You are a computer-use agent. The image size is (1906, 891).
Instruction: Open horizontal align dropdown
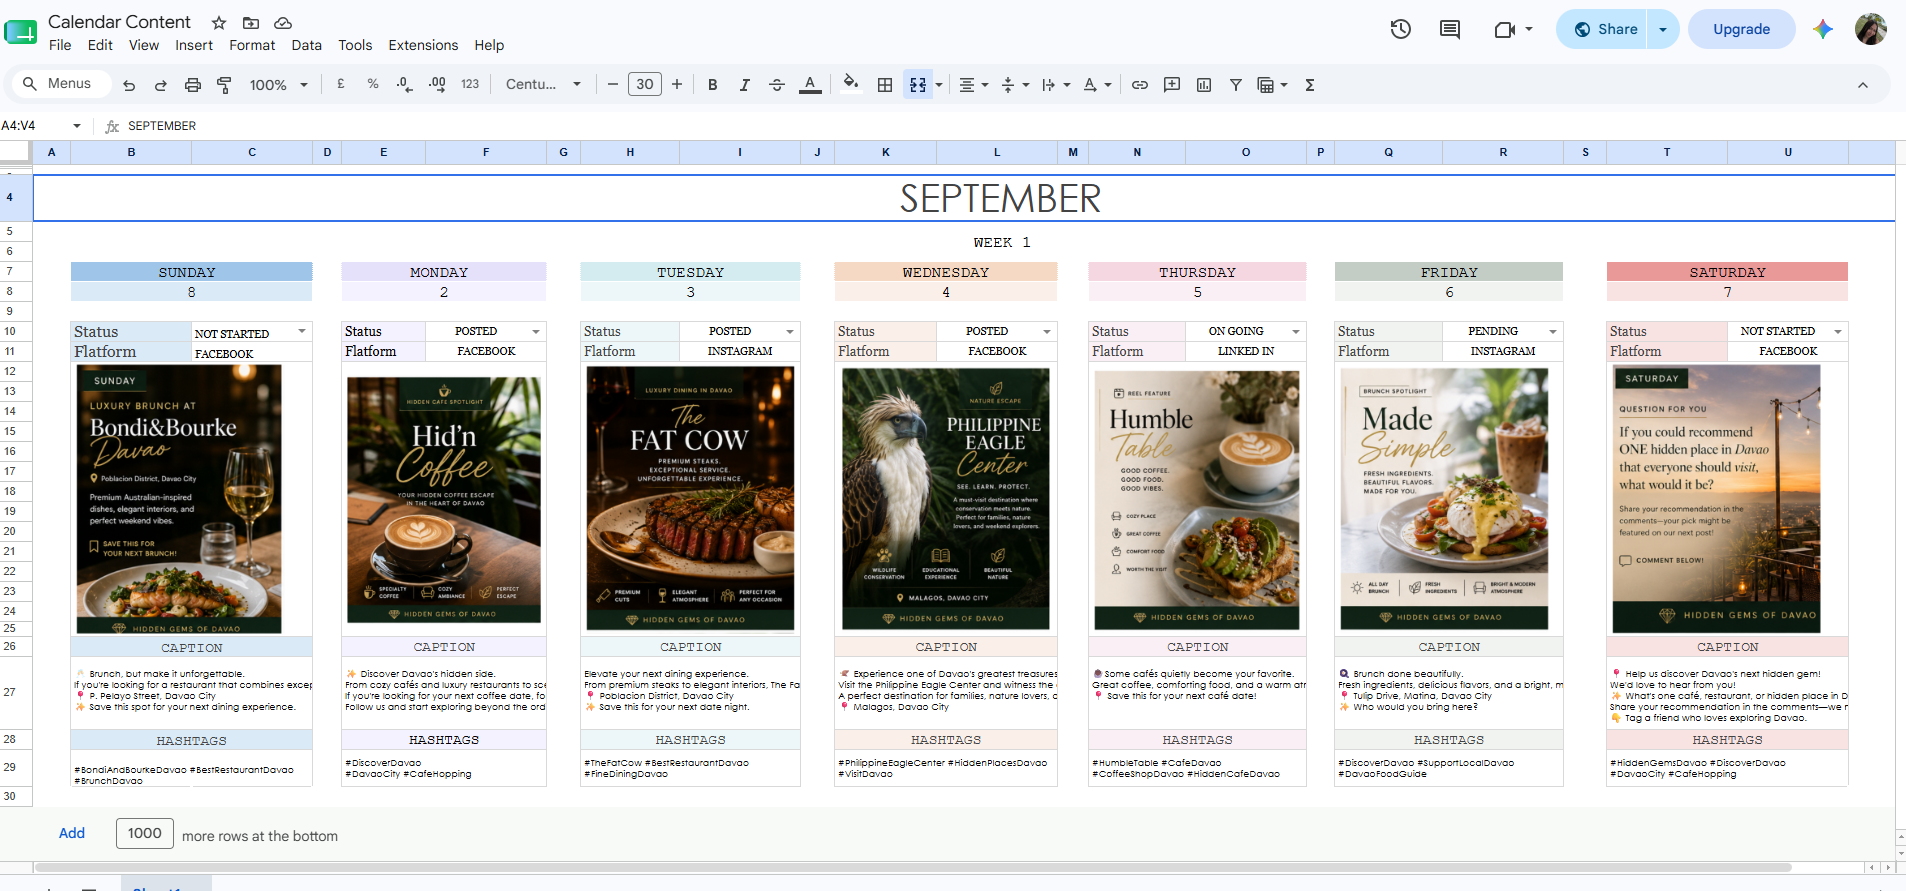click(x=973, y=85)
